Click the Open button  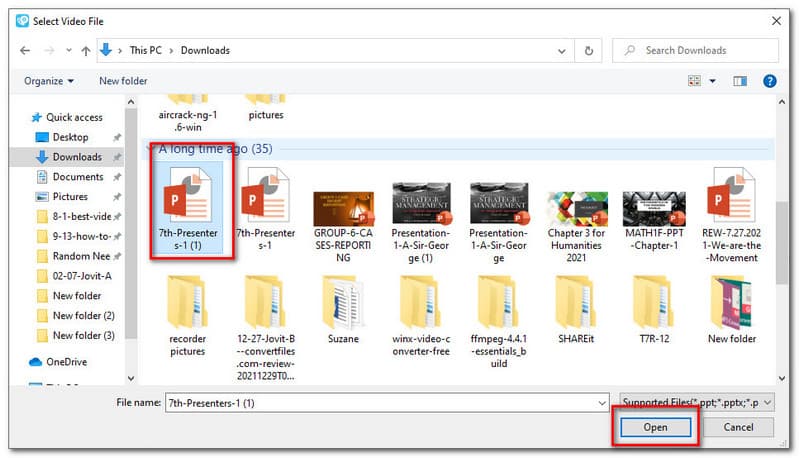pos(655,427)
